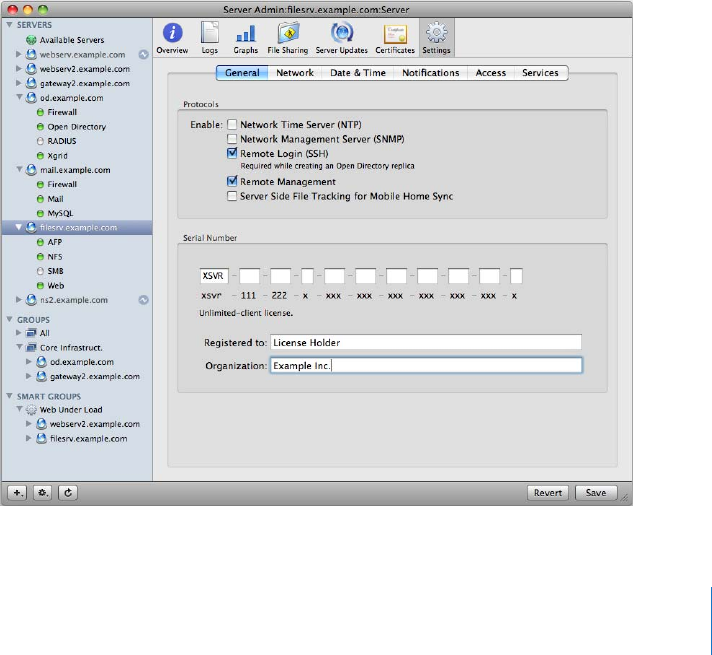Image resolution: width=712 pixels, height=655 pixels.
Task: Expand the All group
Action: [x=19, y=332]
